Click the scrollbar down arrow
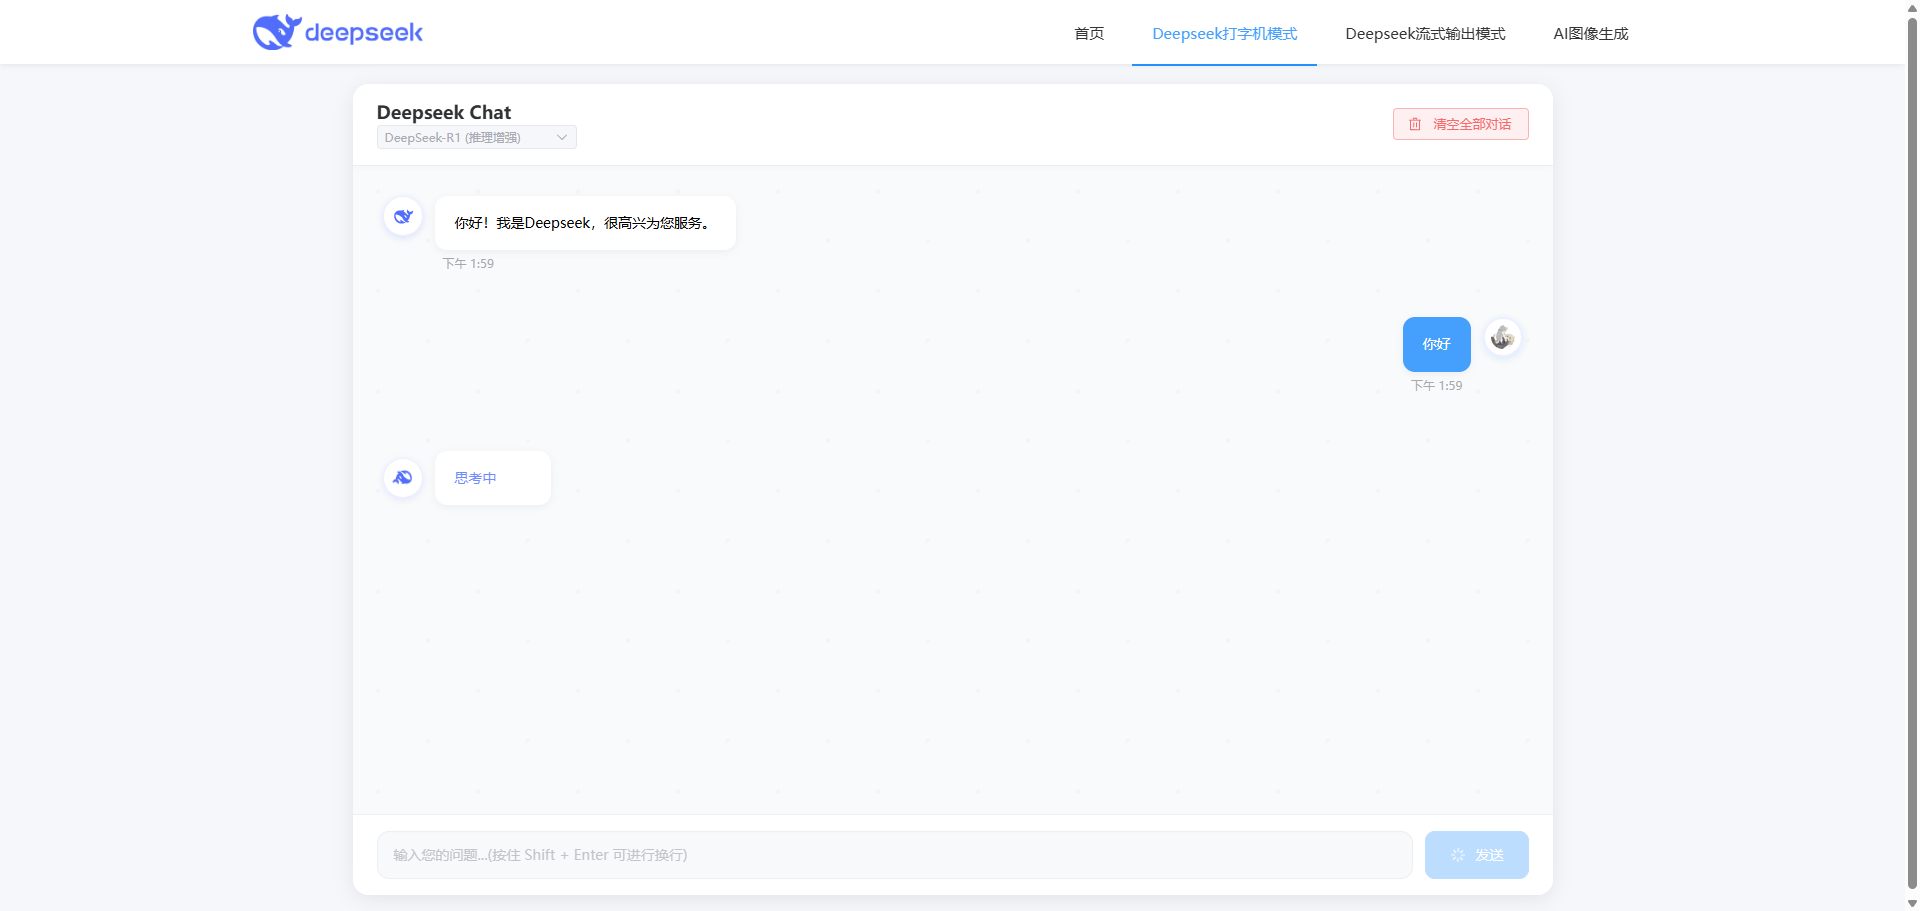 click(x=1912, y=903)
